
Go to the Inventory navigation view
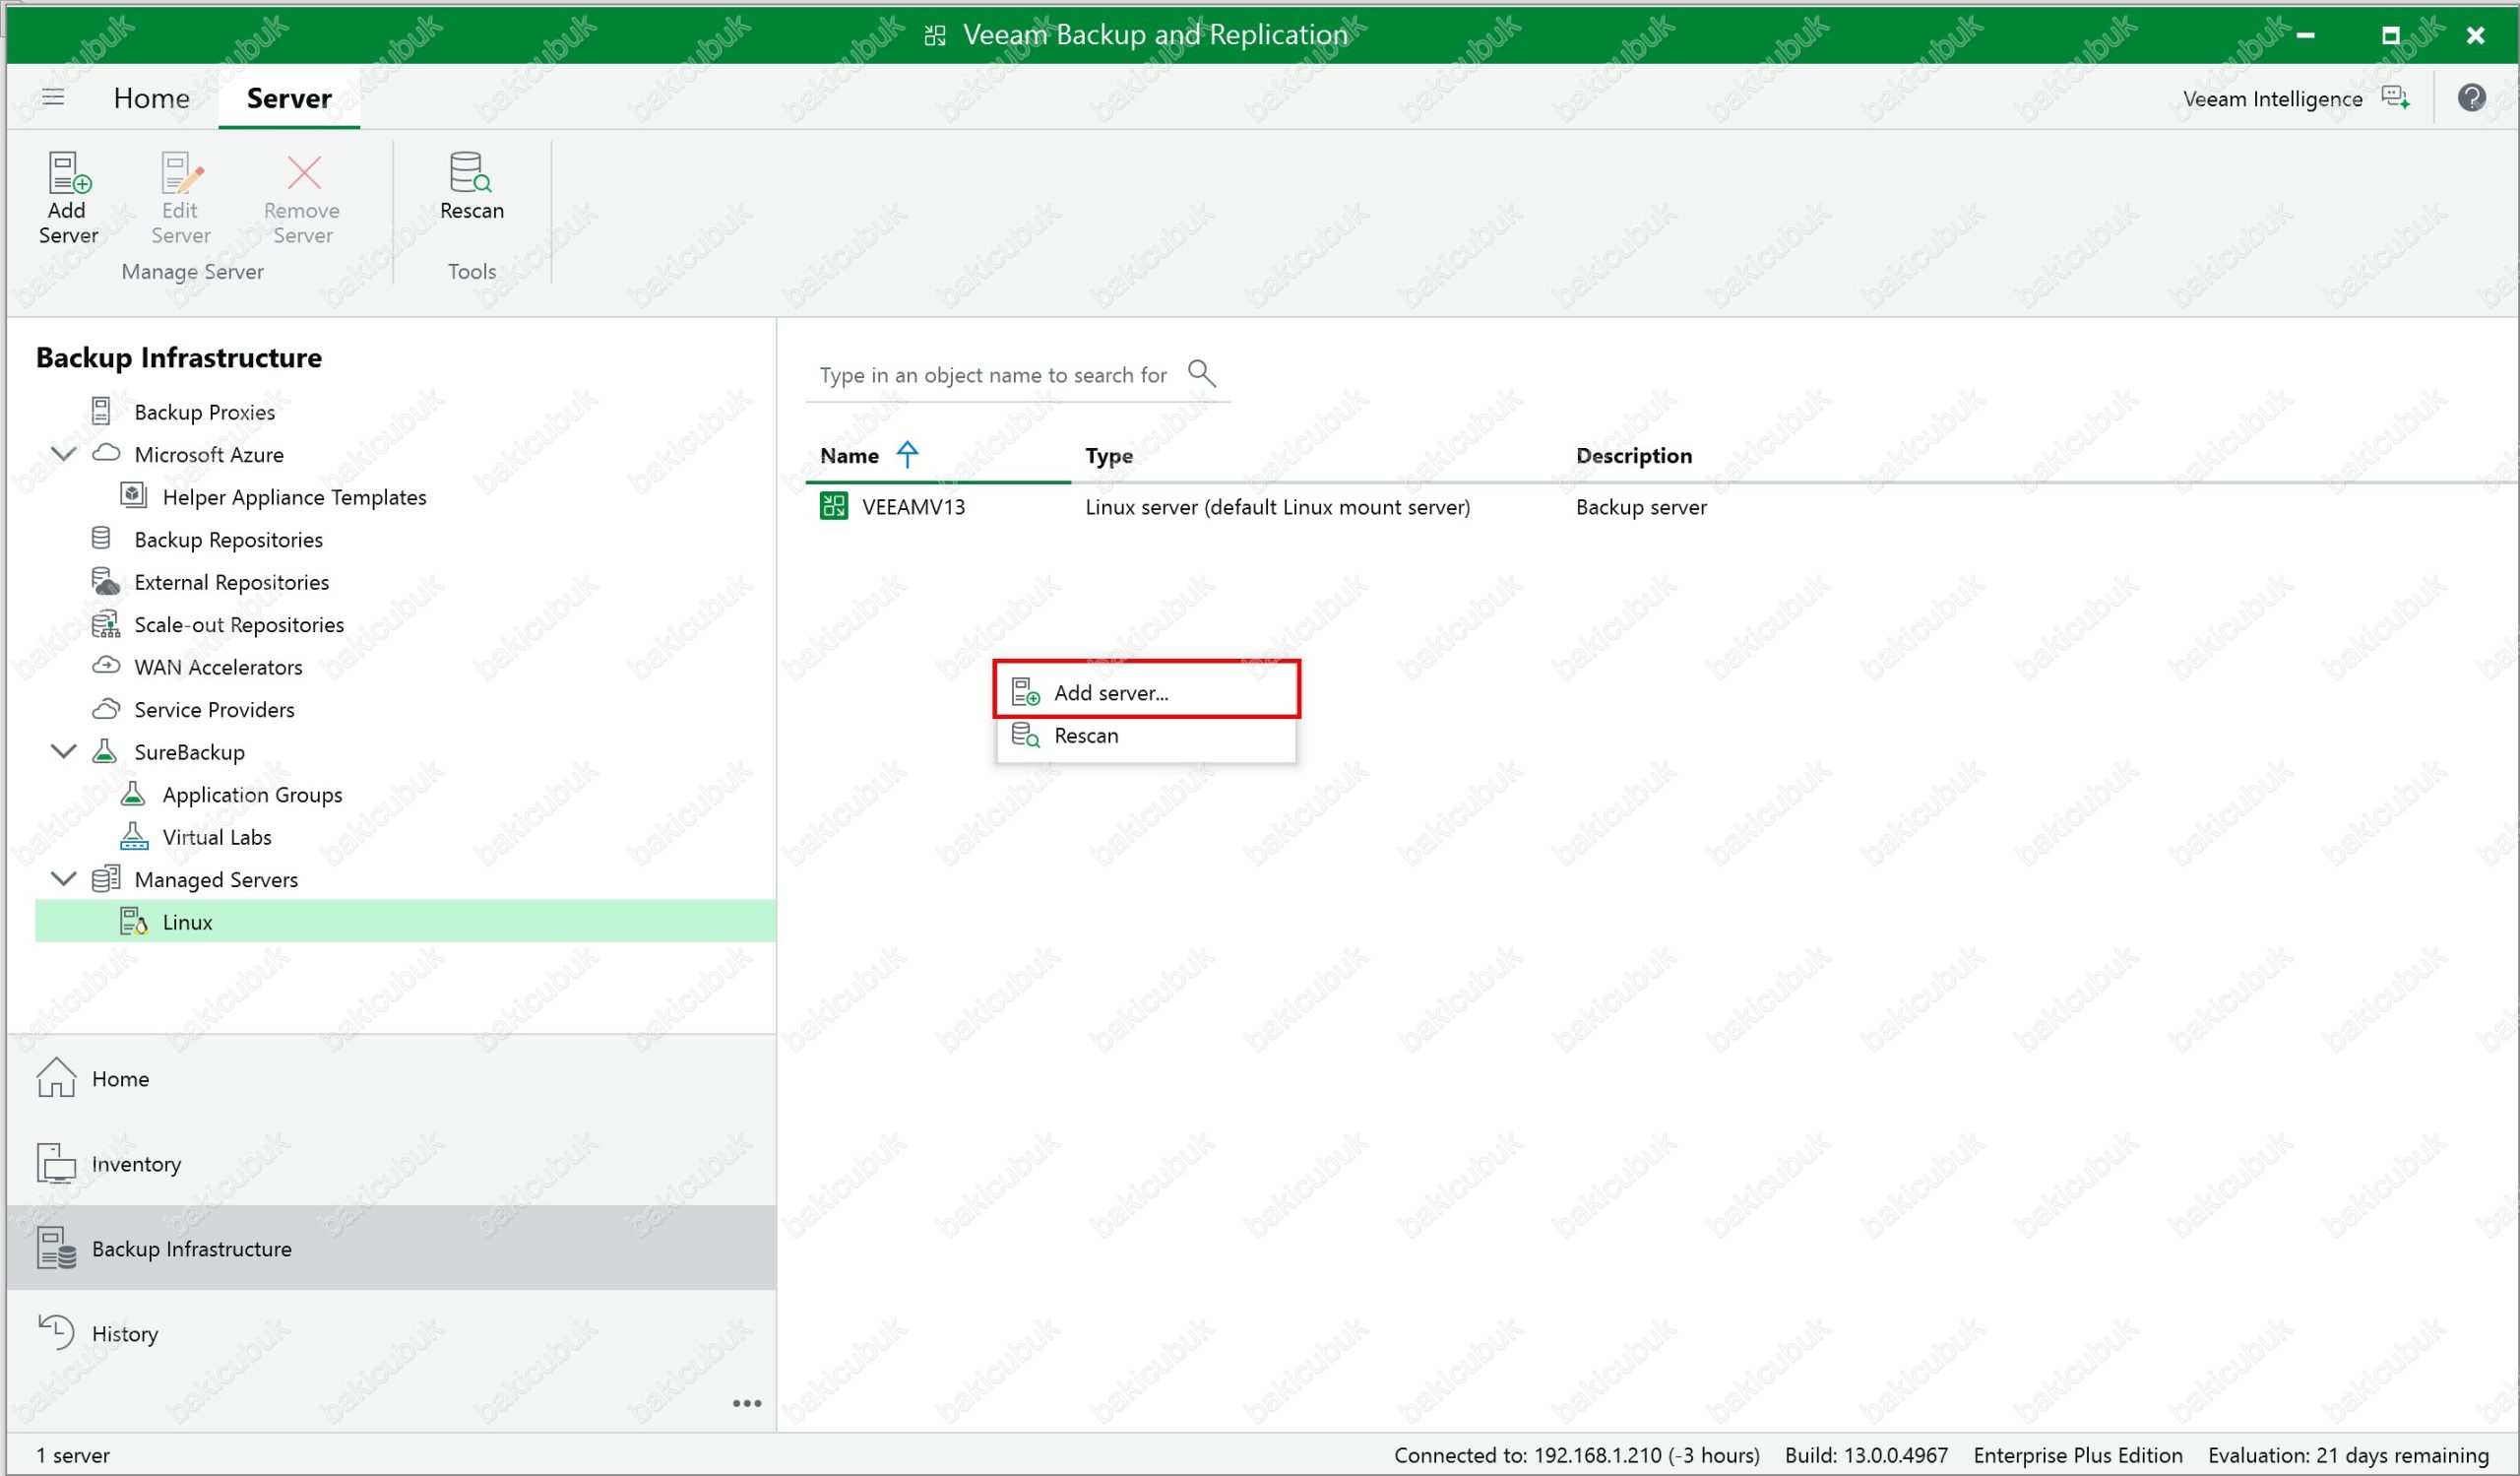[391, 1163]
